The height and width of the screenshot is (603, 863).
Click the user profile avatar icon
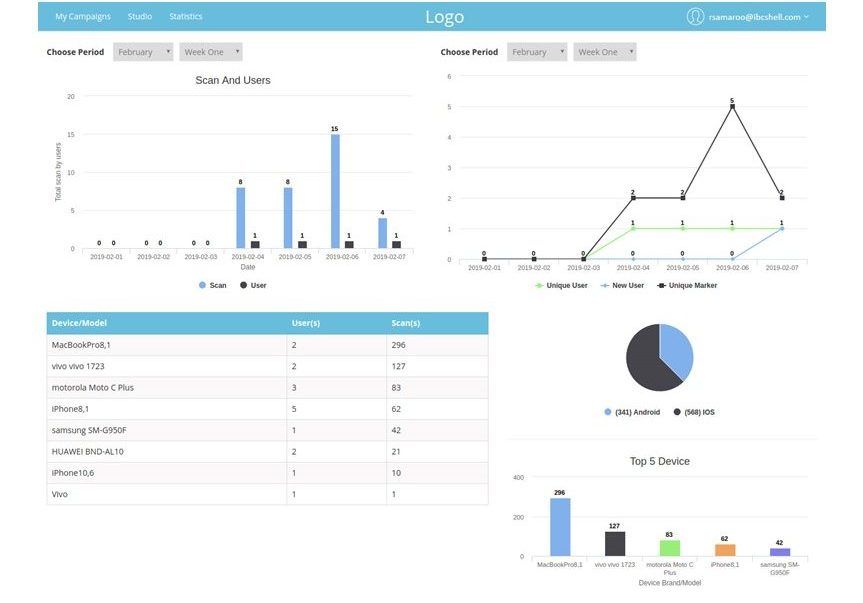(x=695, y=16)
